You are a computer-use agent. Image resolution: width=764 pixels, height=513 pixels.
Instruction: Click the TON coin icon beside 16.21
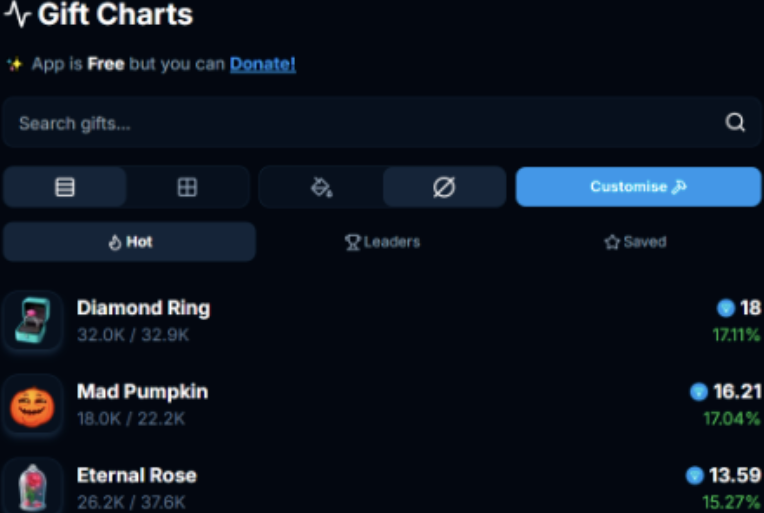click(x=699, y=391)
